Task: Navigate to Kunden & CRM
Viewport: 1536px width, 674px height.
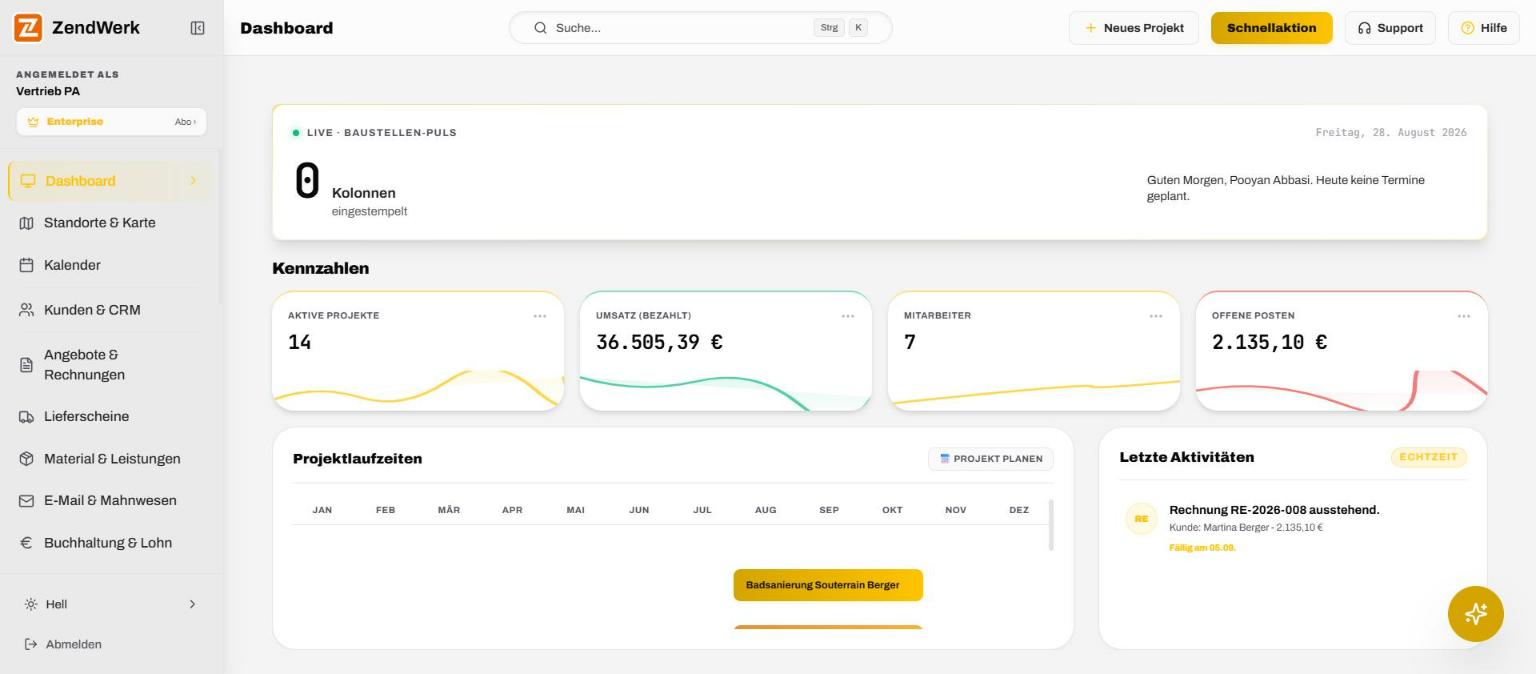Action: tap(110, 310)
